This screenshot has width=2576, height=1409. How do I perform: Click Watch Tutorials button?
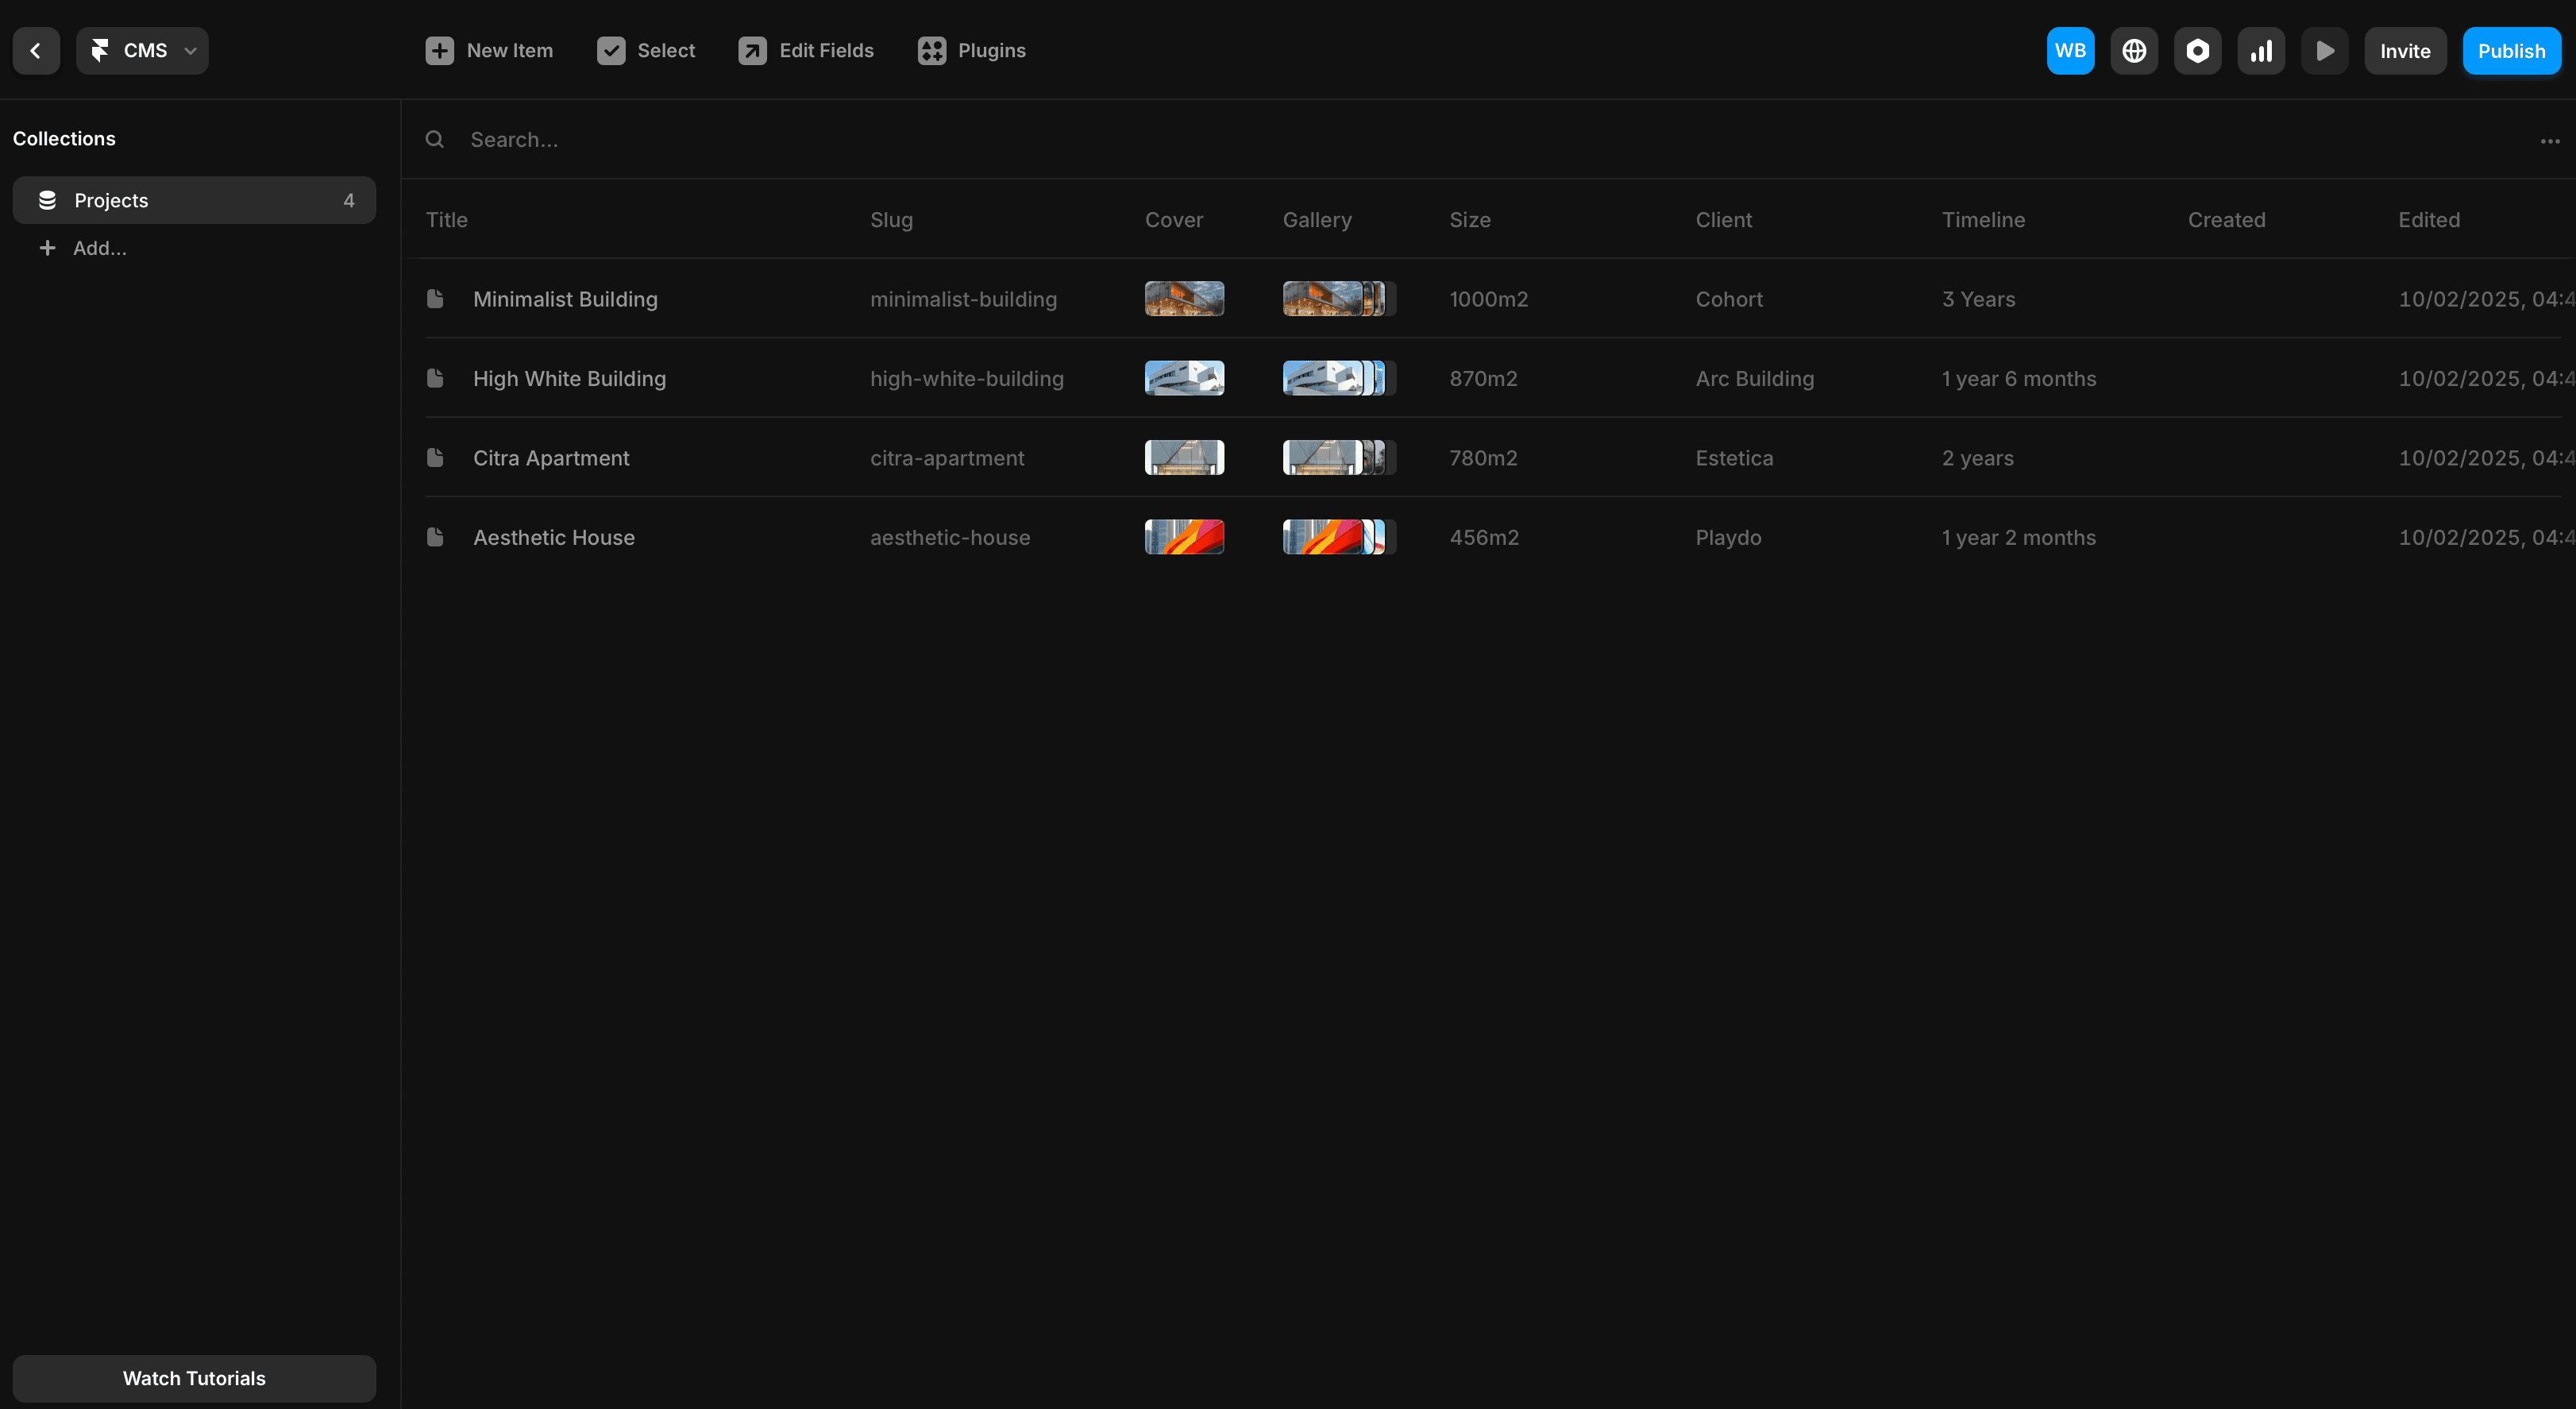pyautogui.click(x=194, y=1378)
